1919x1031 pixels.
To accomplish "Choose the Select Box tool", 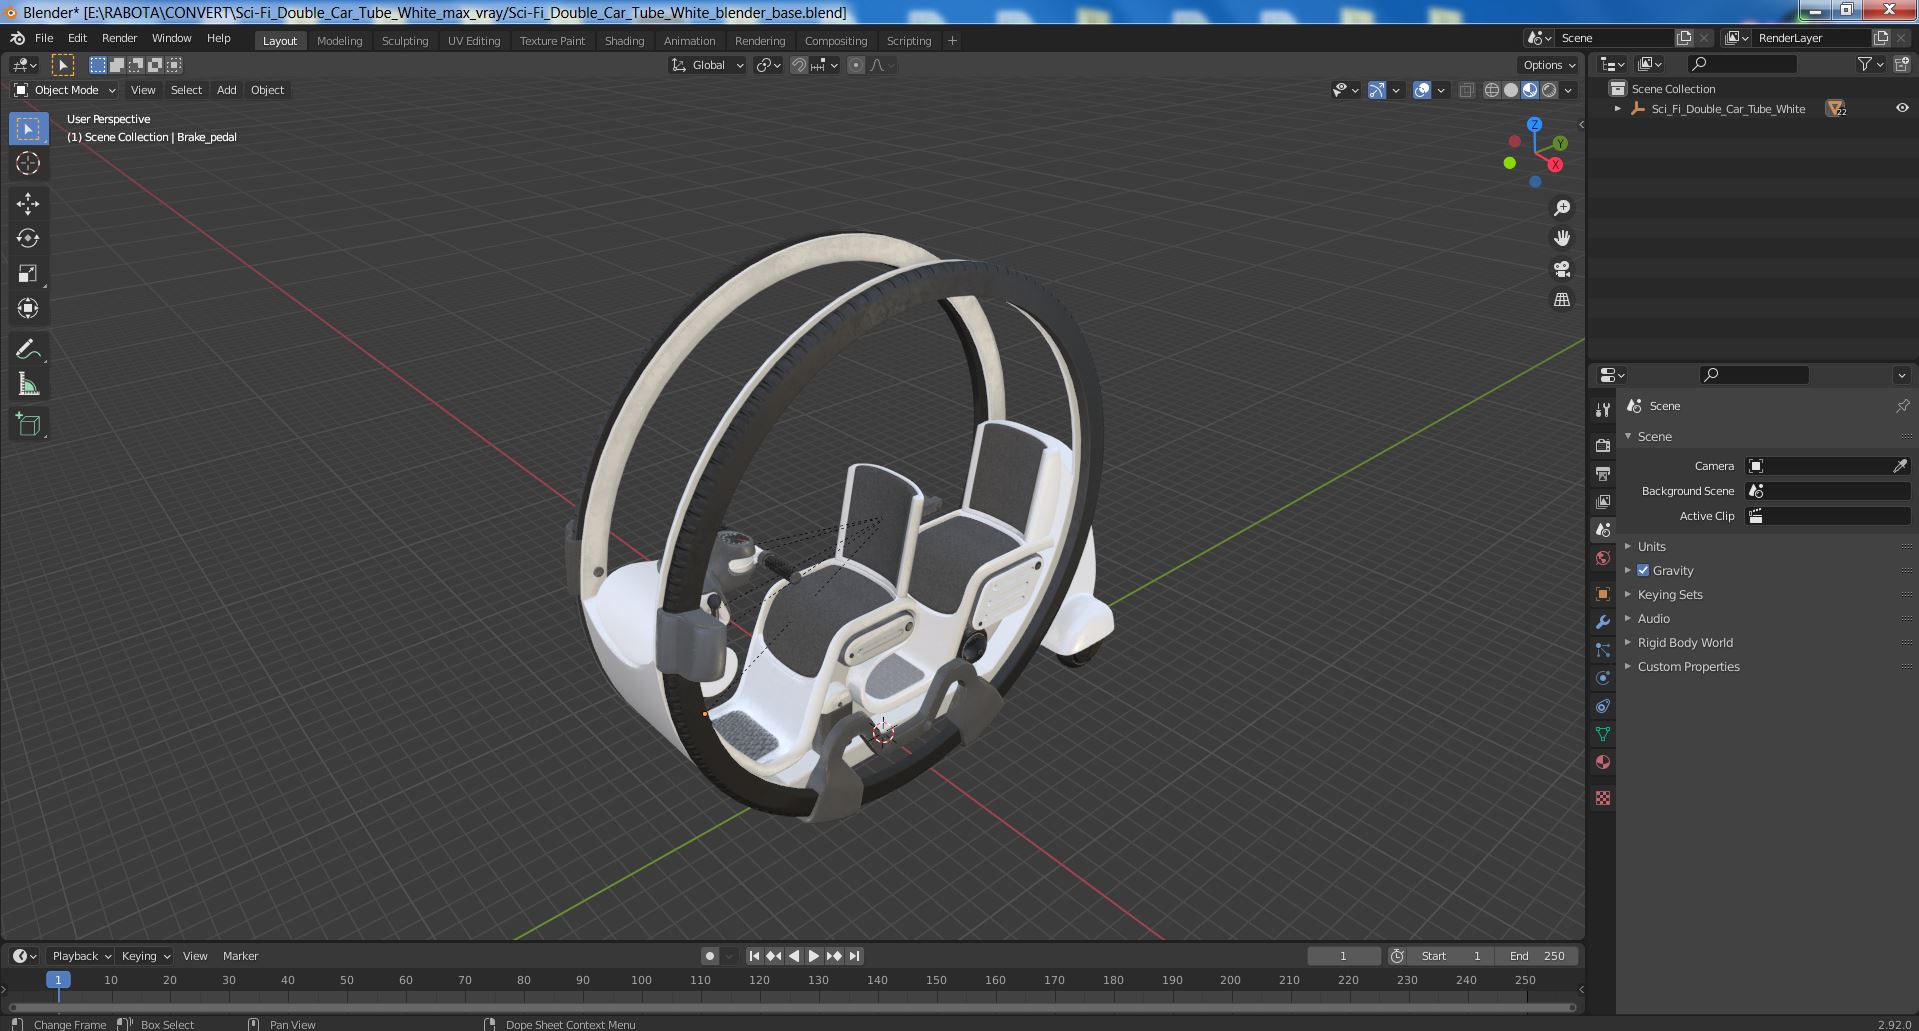I will (x=28, y=129).
